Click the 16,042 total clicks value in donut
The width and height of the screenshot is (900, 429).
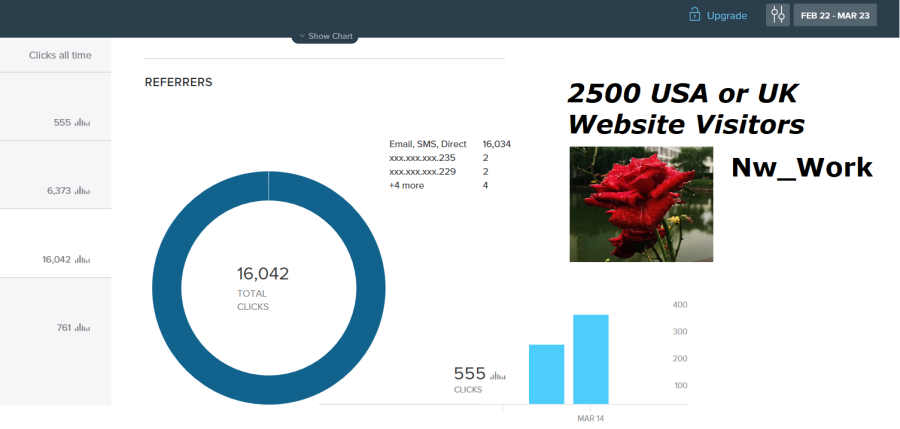click(x=263, y=274)
